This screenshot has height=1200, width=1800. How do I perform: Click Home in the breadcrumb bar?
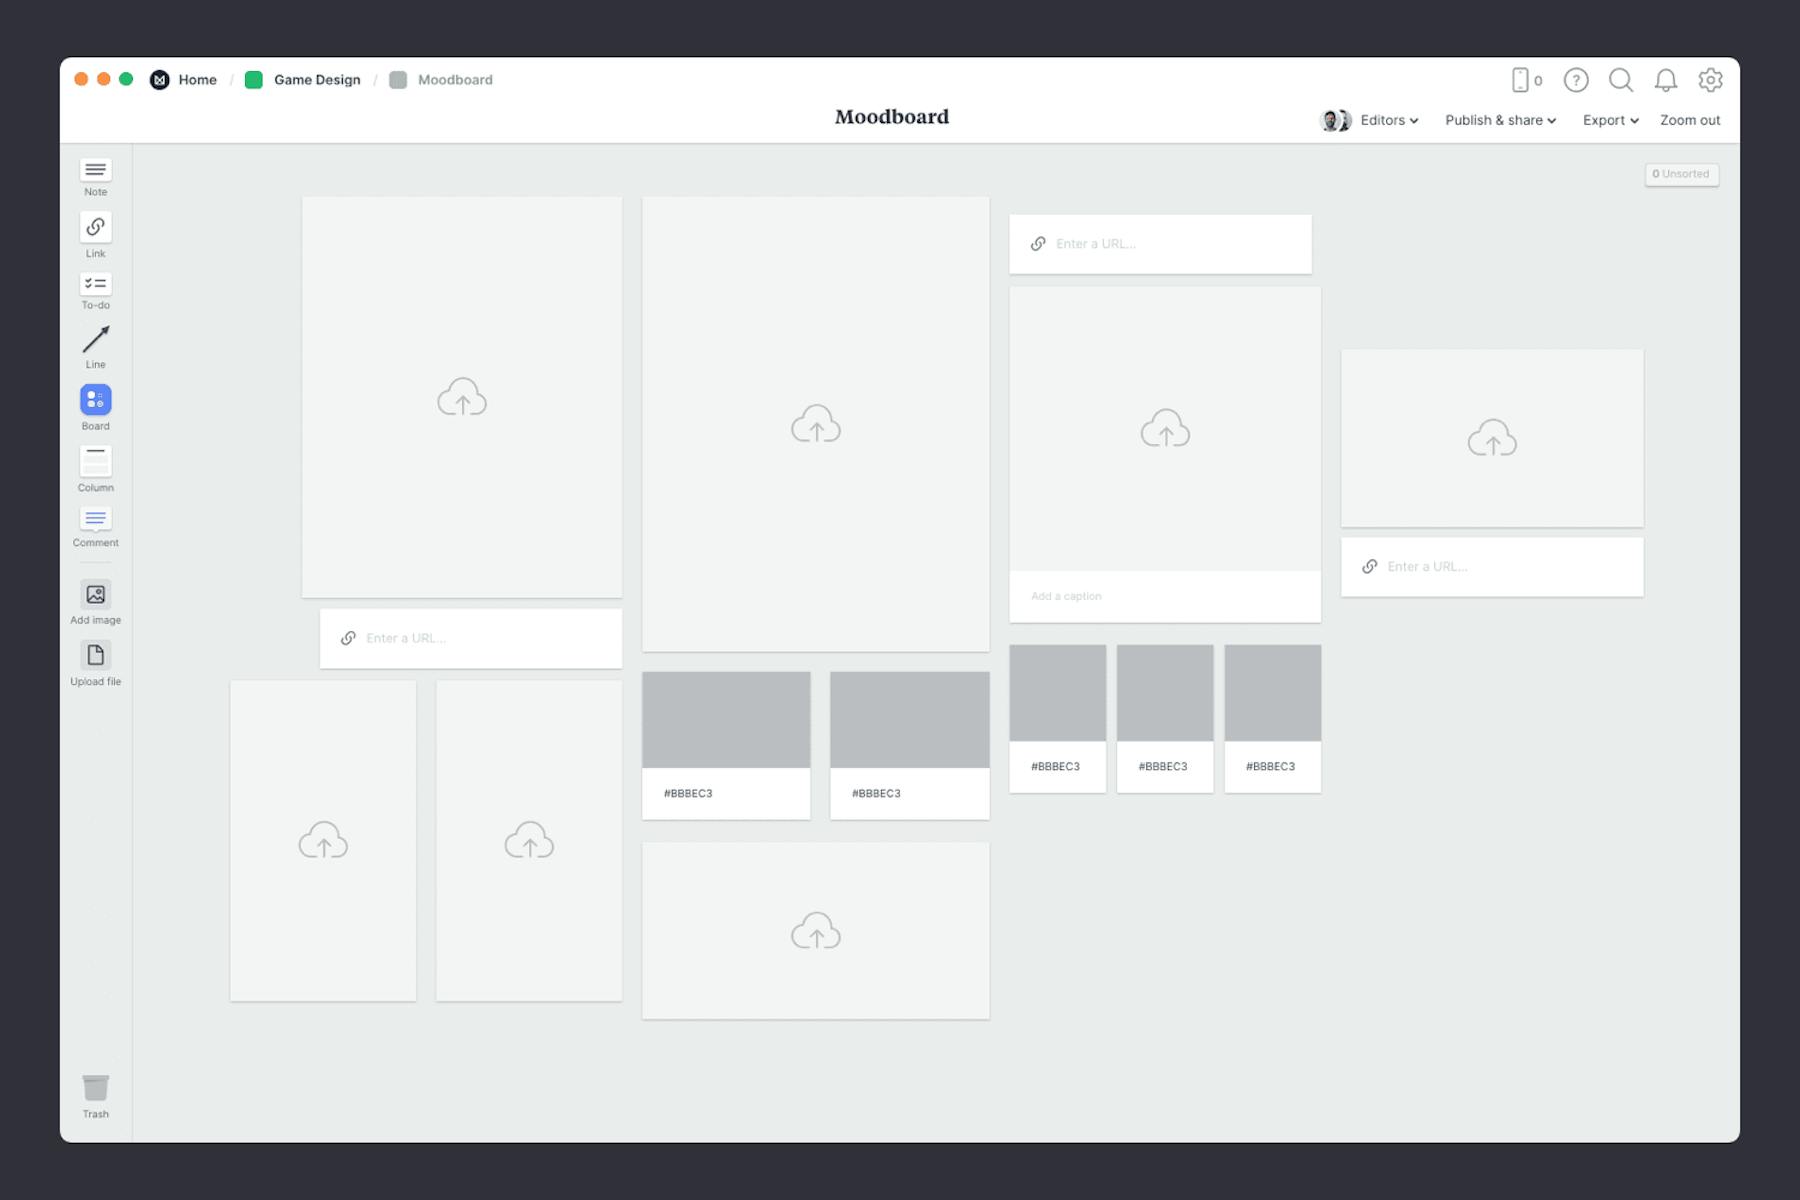pos(197,79)
